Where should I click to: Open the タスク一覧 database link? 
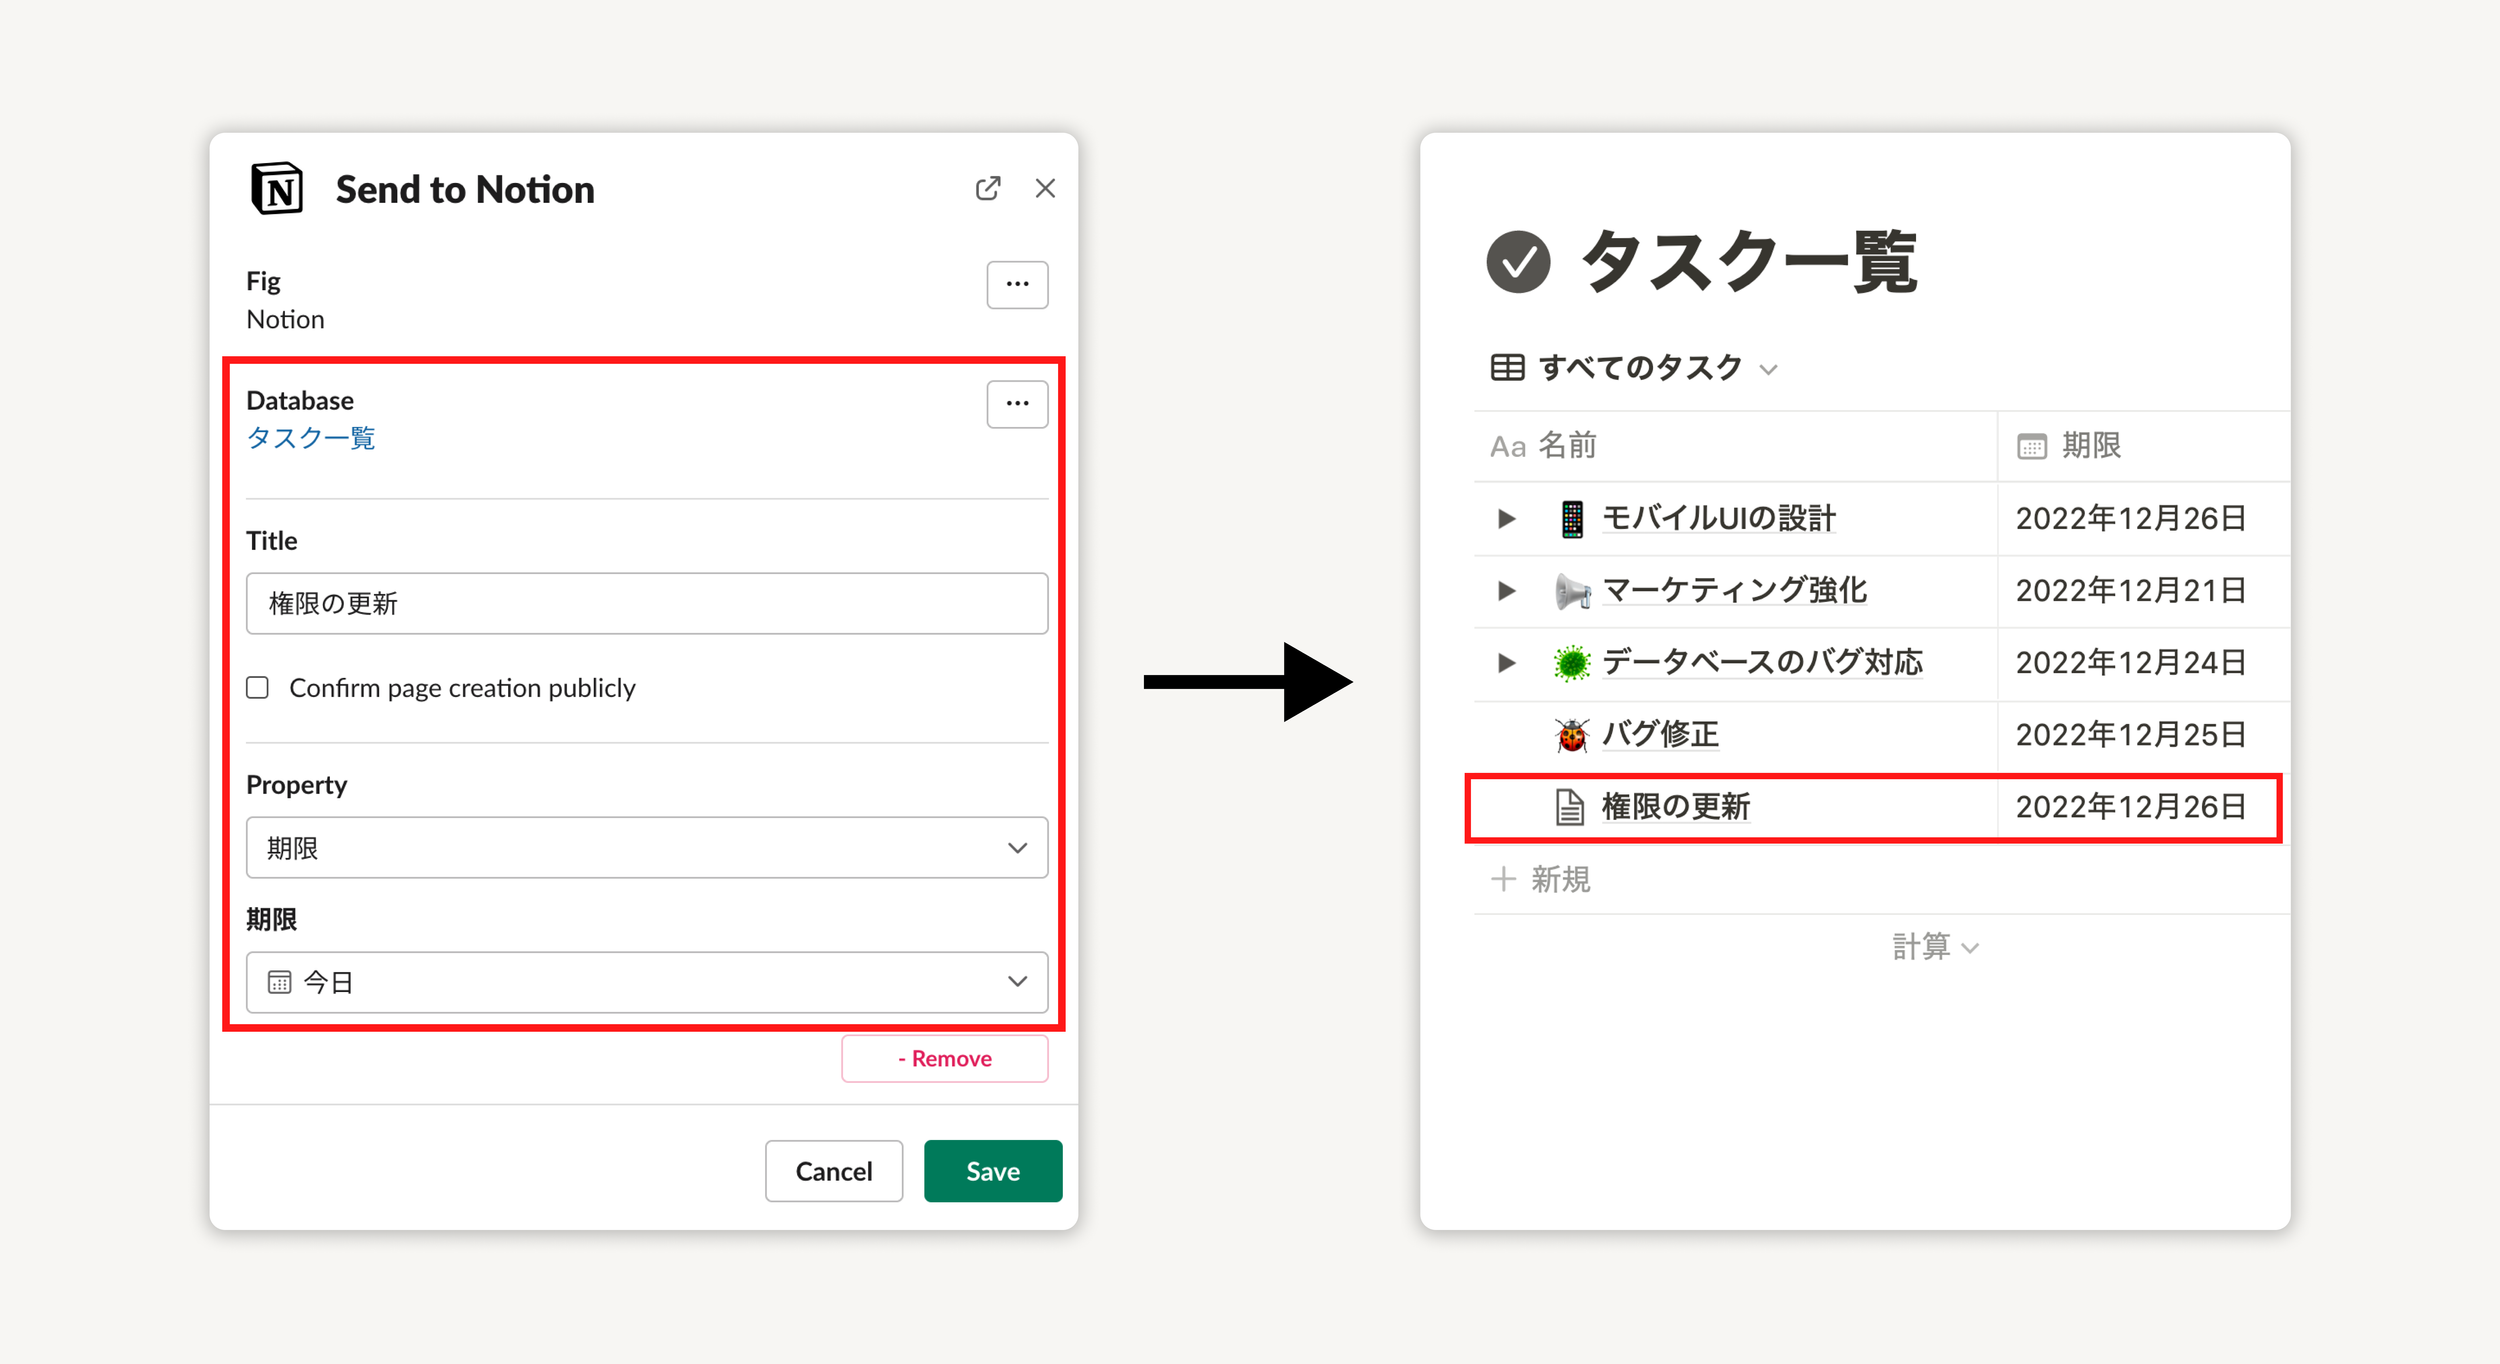click(310, 437)
